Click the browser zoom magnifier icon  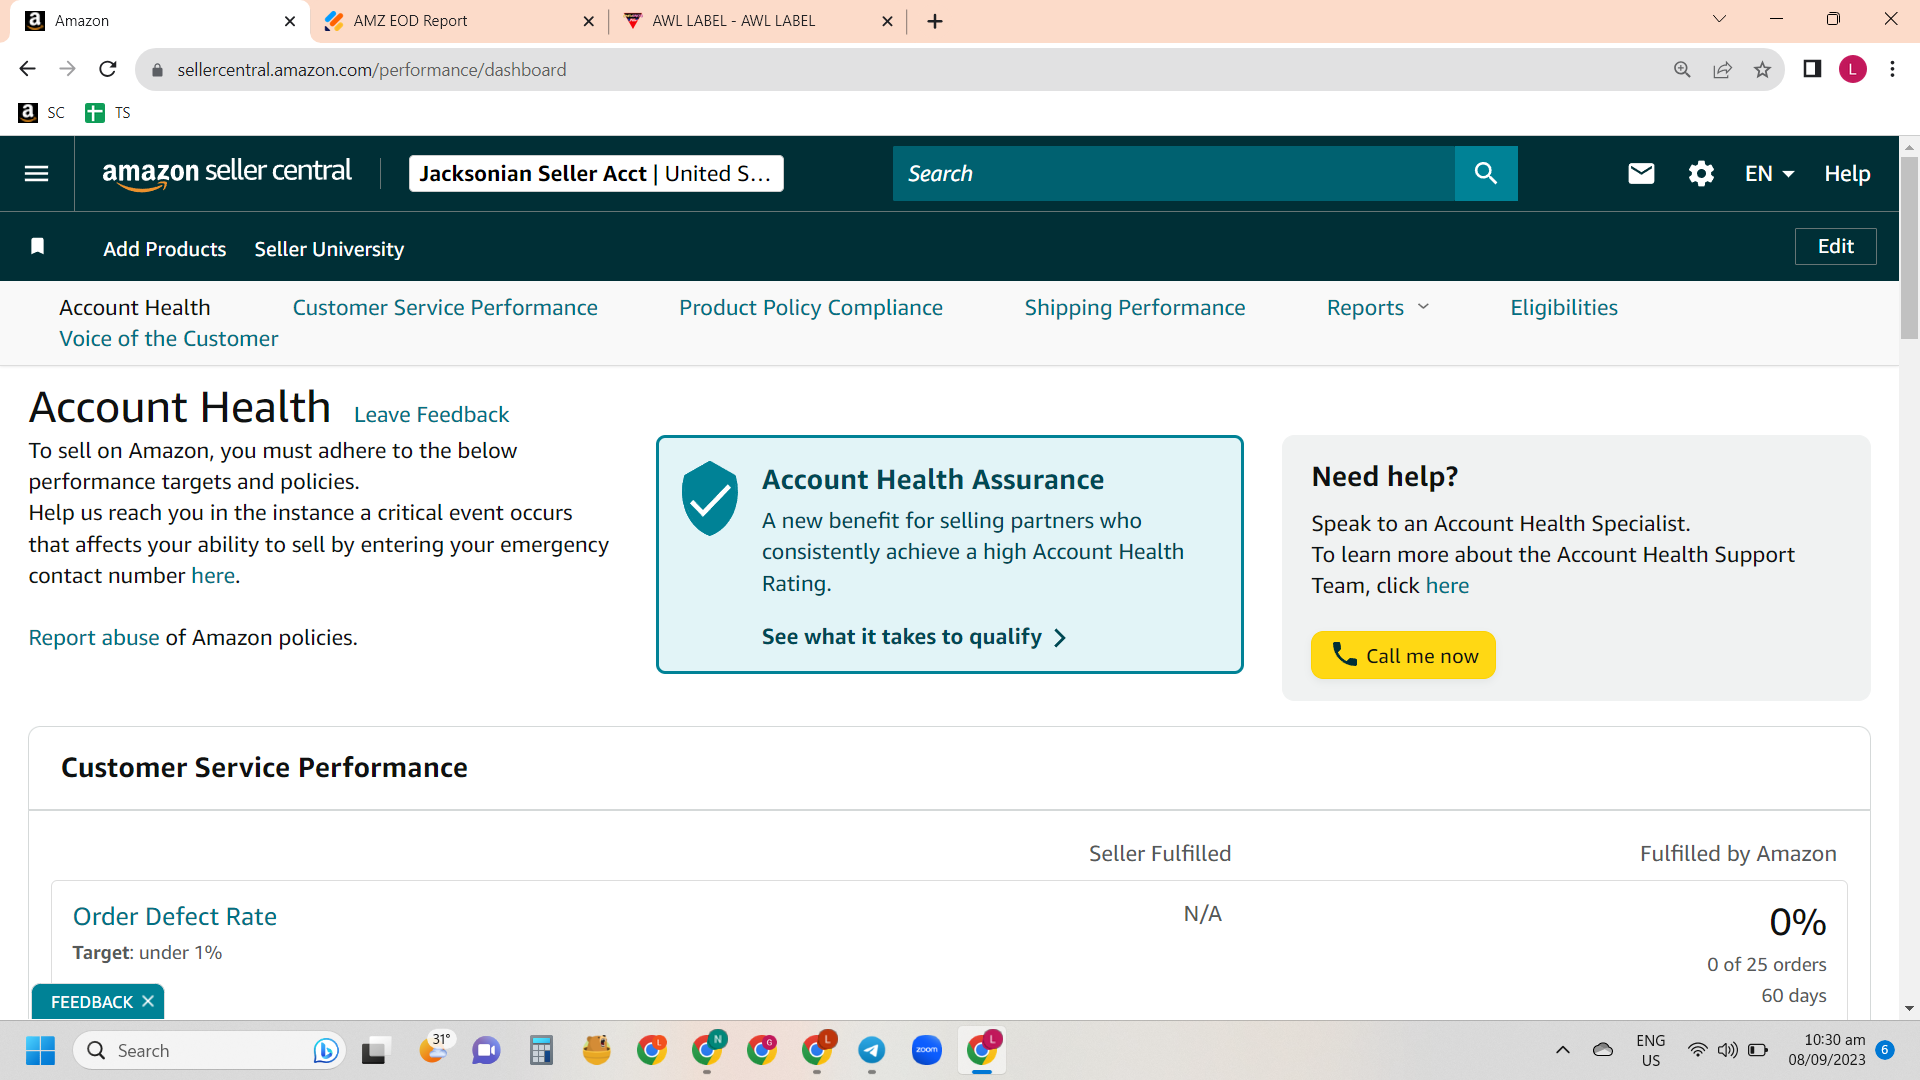point(1682,69)
